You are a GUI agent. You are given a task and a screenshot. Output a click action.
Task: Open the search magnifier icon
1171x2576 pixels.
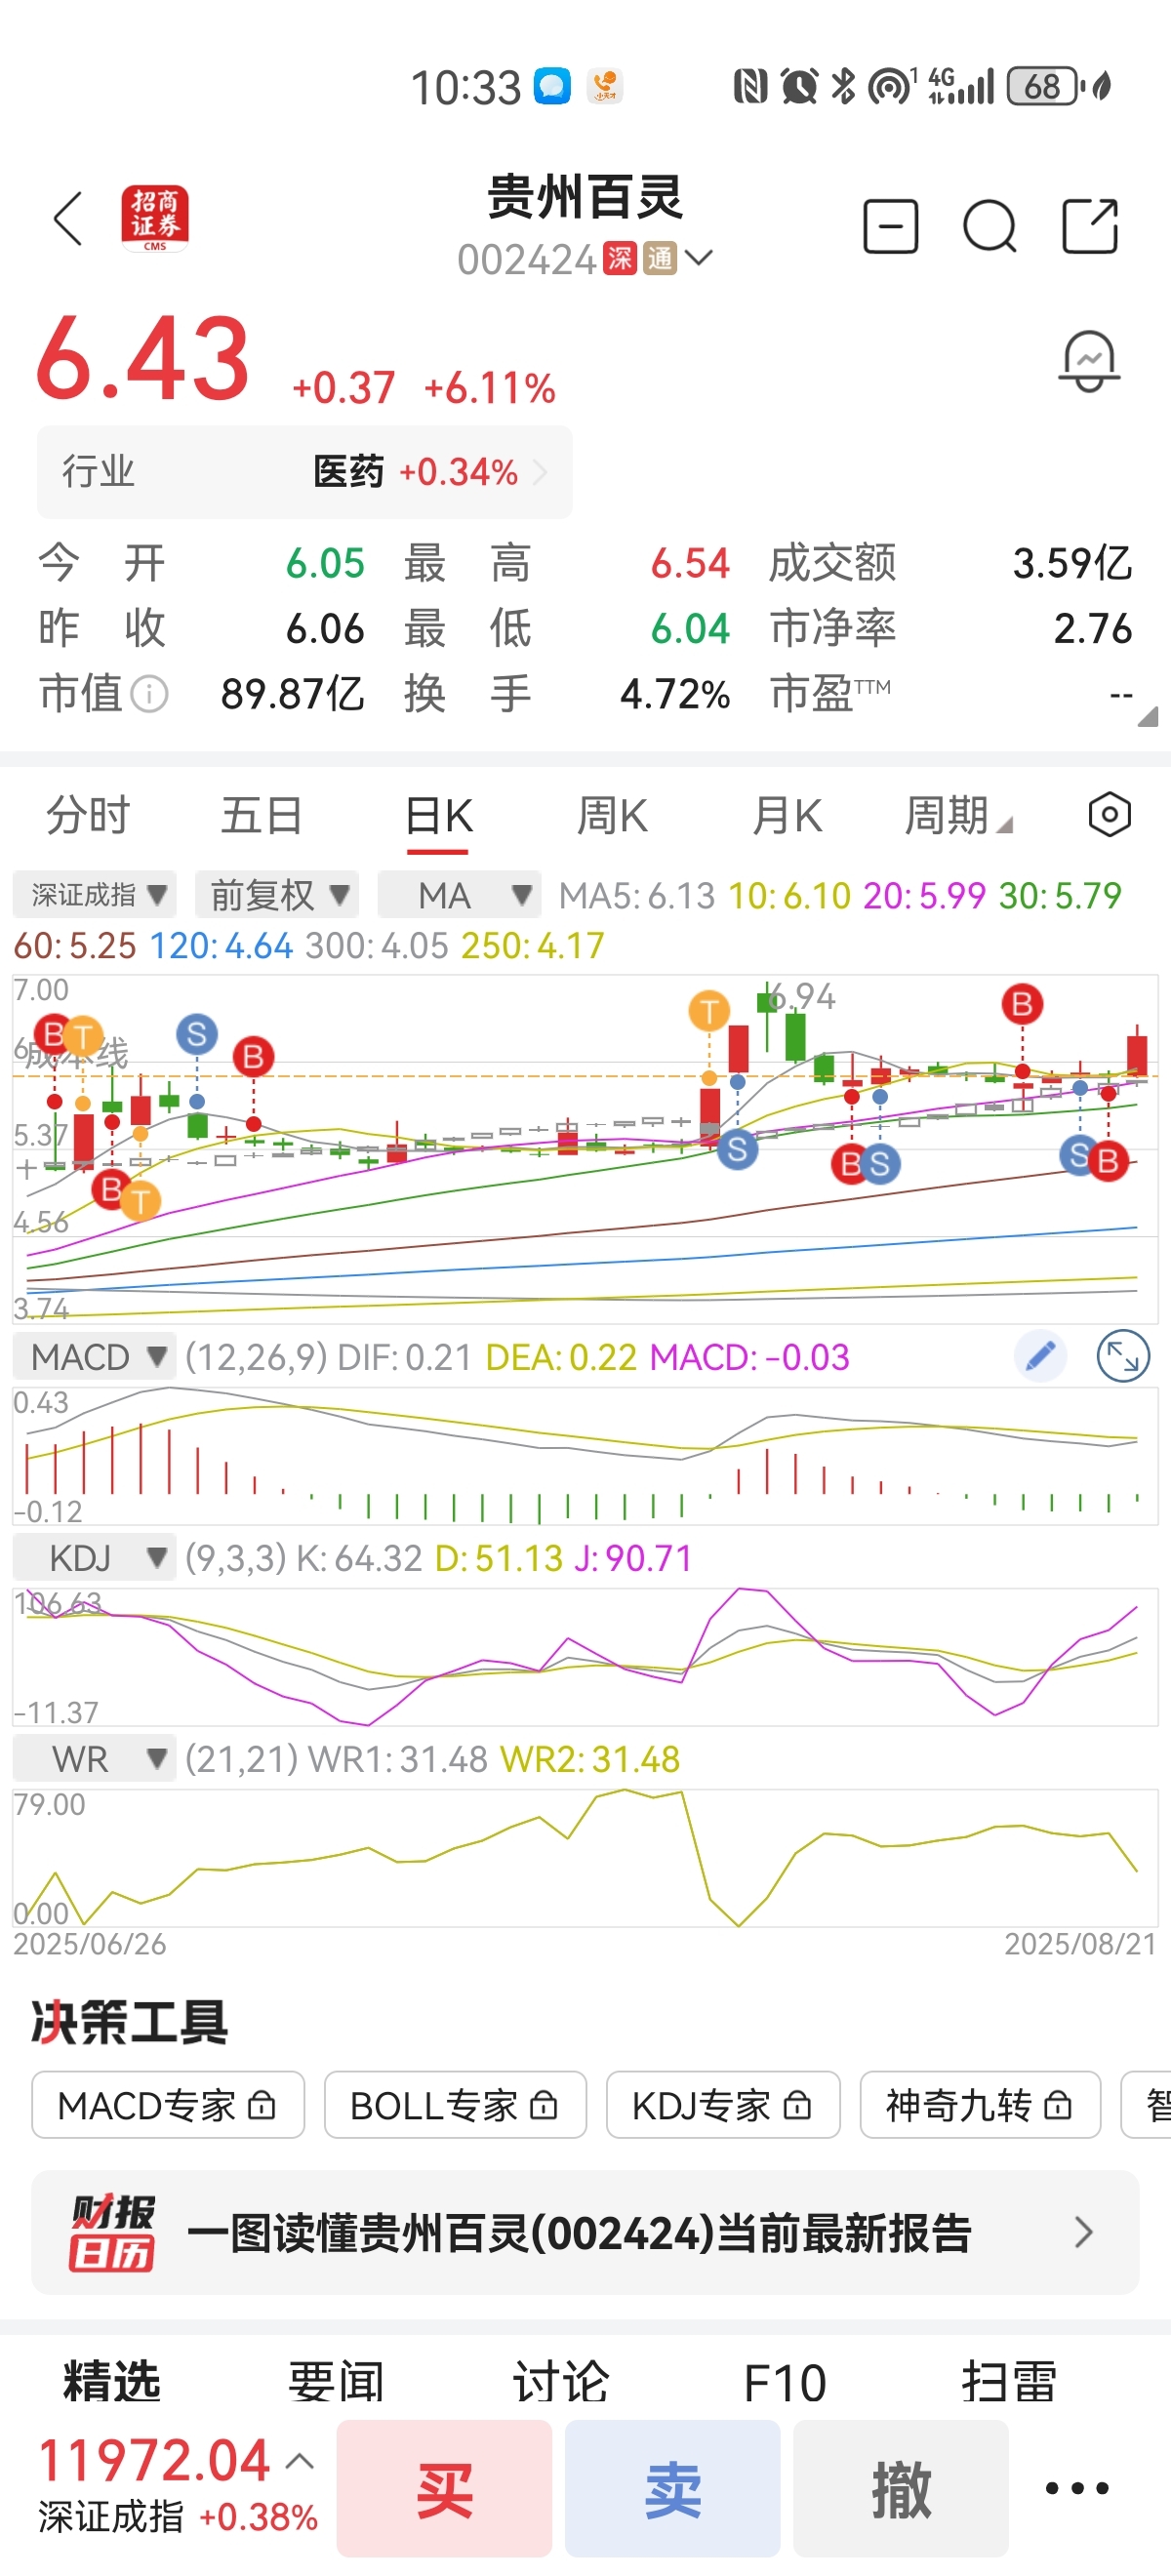[989, 227]
